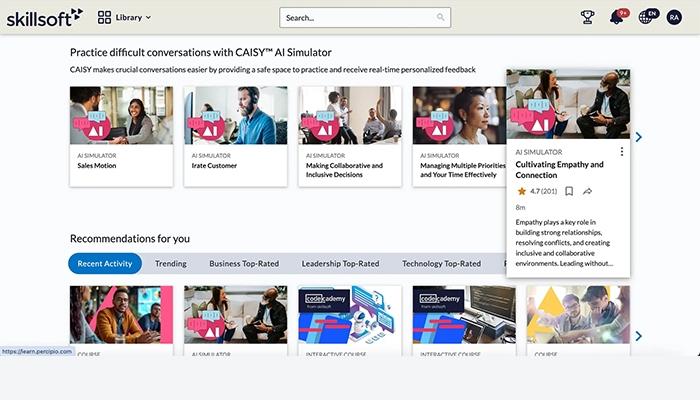Screen dimensions: 700x400
Task: Open the Cultivating Empathy and Connection title
Action: click(559, 169)
